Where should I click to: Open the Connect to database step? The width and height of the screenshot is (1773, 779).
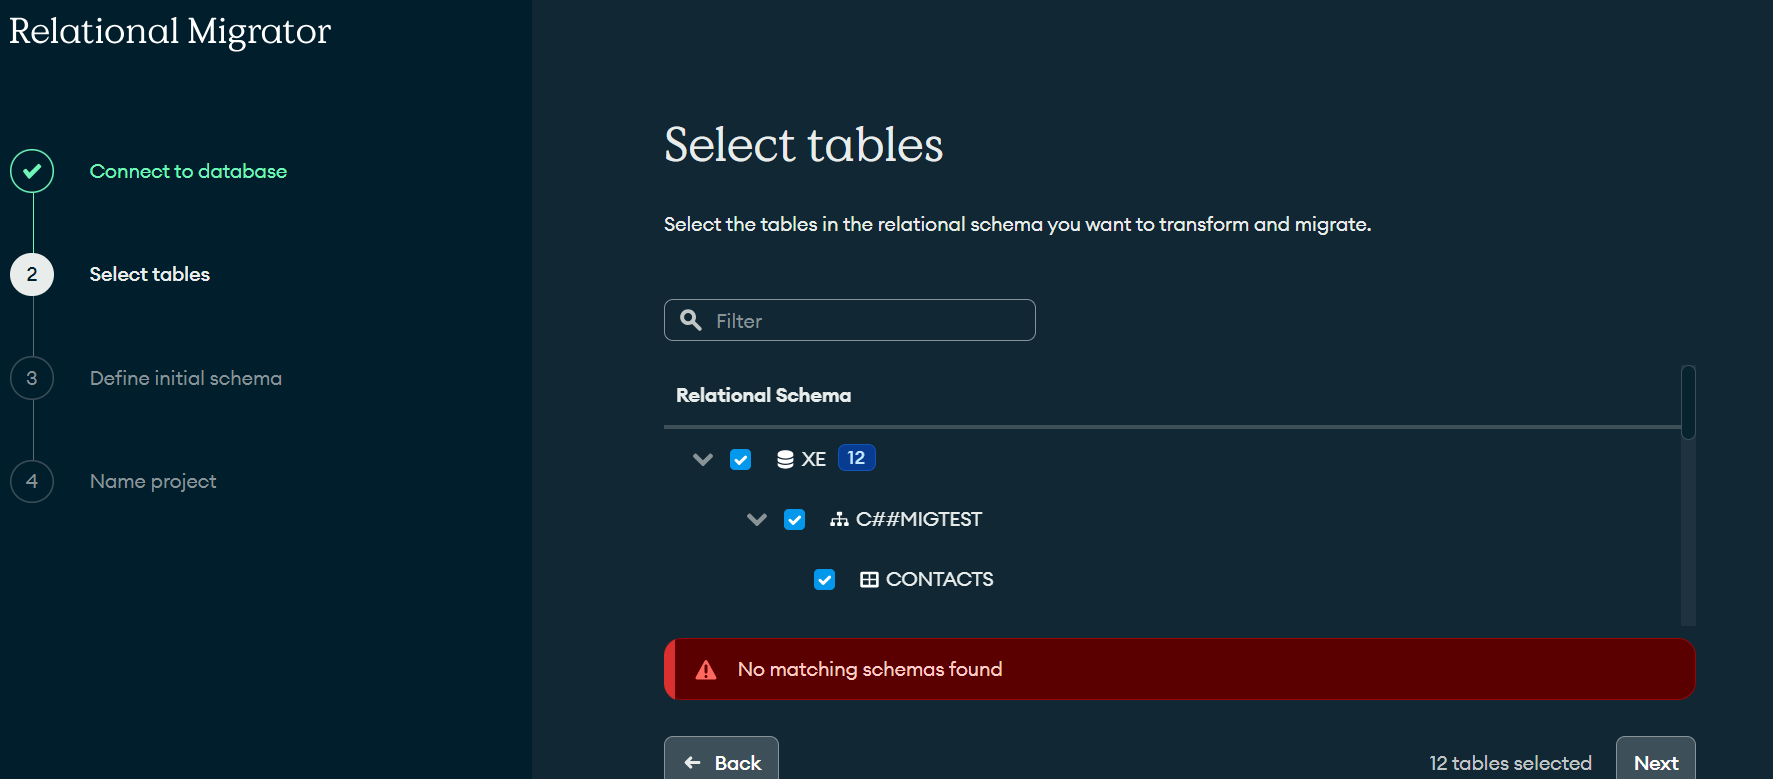pos(188,171)
